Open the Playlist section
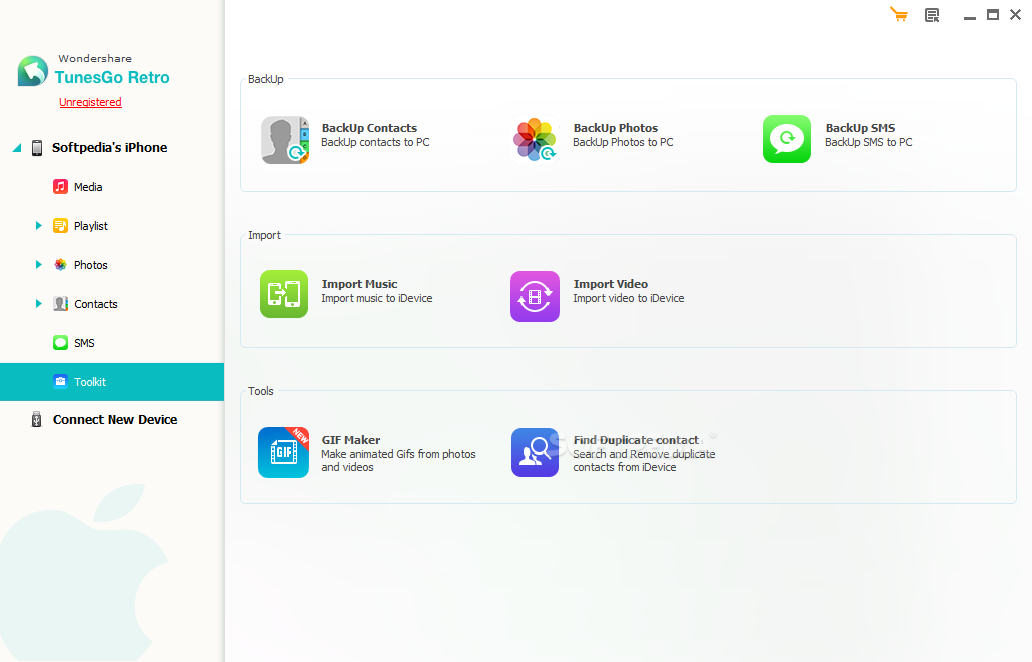This screenshot has width=1032, height=662. pyautogui.click(x=91, y=226)
